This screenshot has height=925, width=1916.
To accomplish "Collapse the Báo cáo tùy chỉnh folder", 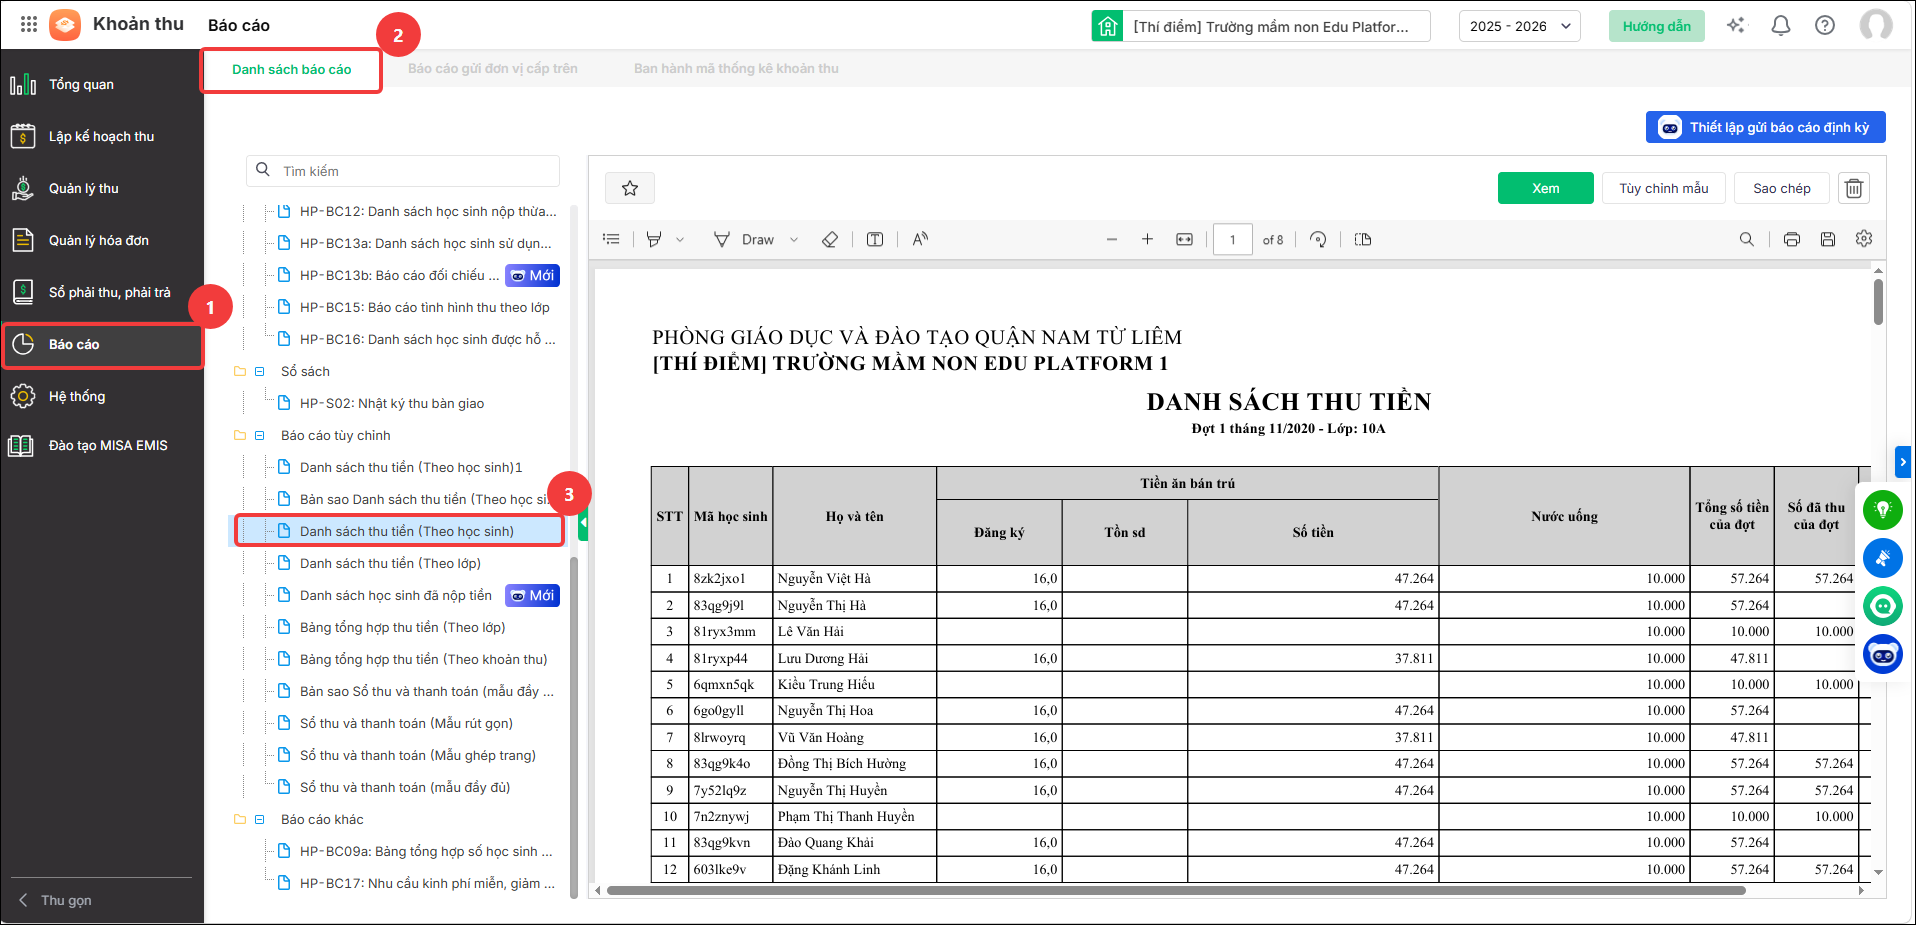I will click(x=260, y=435).
